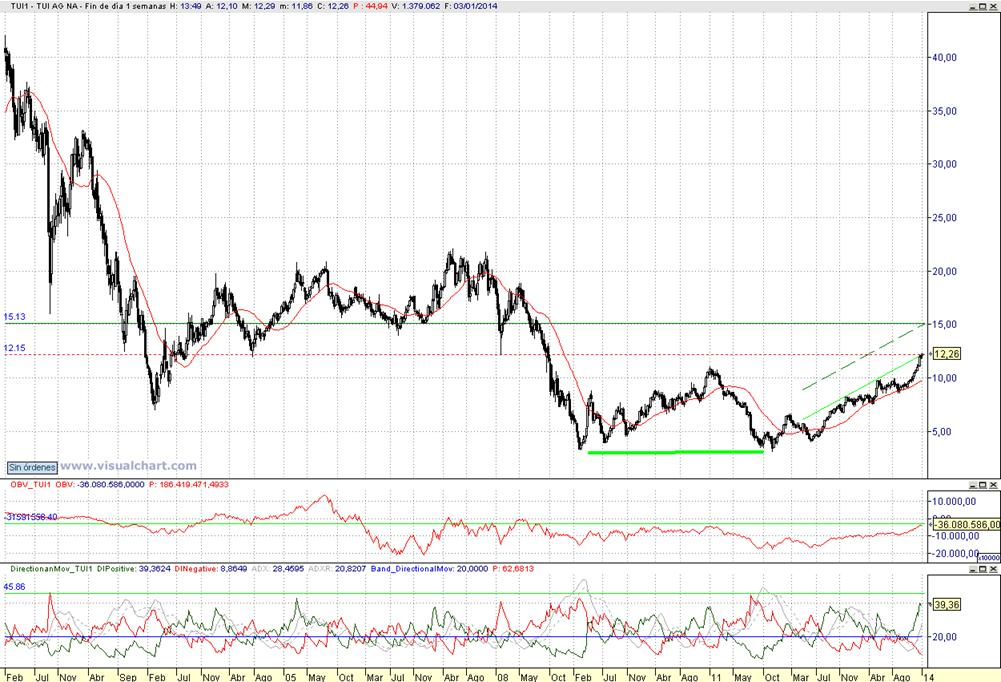1001x682 pixels.
Task: Click the closing value 'C: 12,26'
Action: pos(335,6)
